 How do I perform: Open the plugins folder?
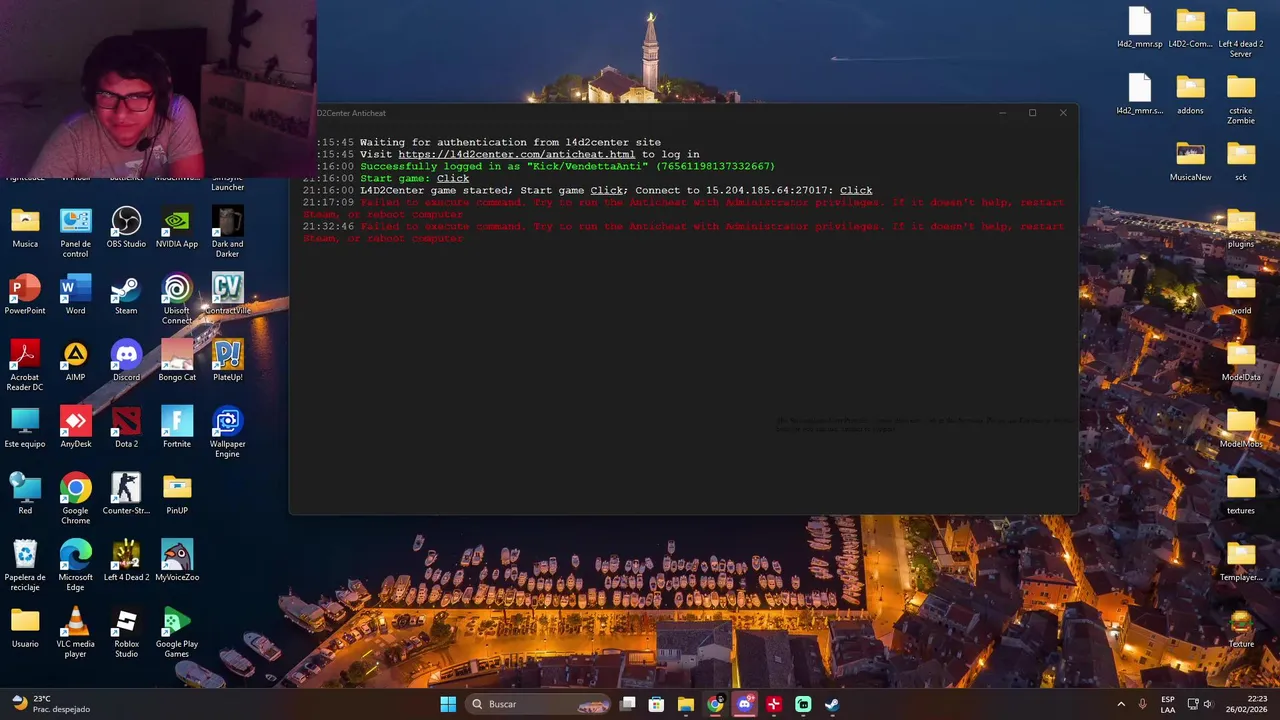(1241, 228)
